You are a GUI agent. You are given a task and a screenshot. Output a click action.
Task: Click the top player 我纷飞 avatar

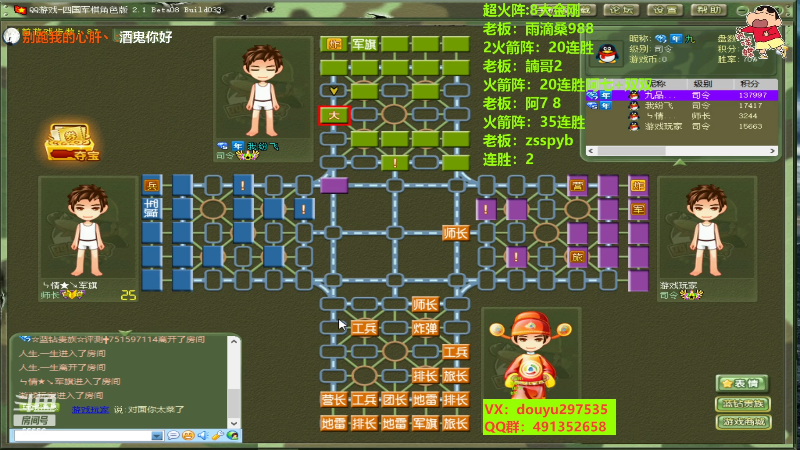click(x=263, y=92)
